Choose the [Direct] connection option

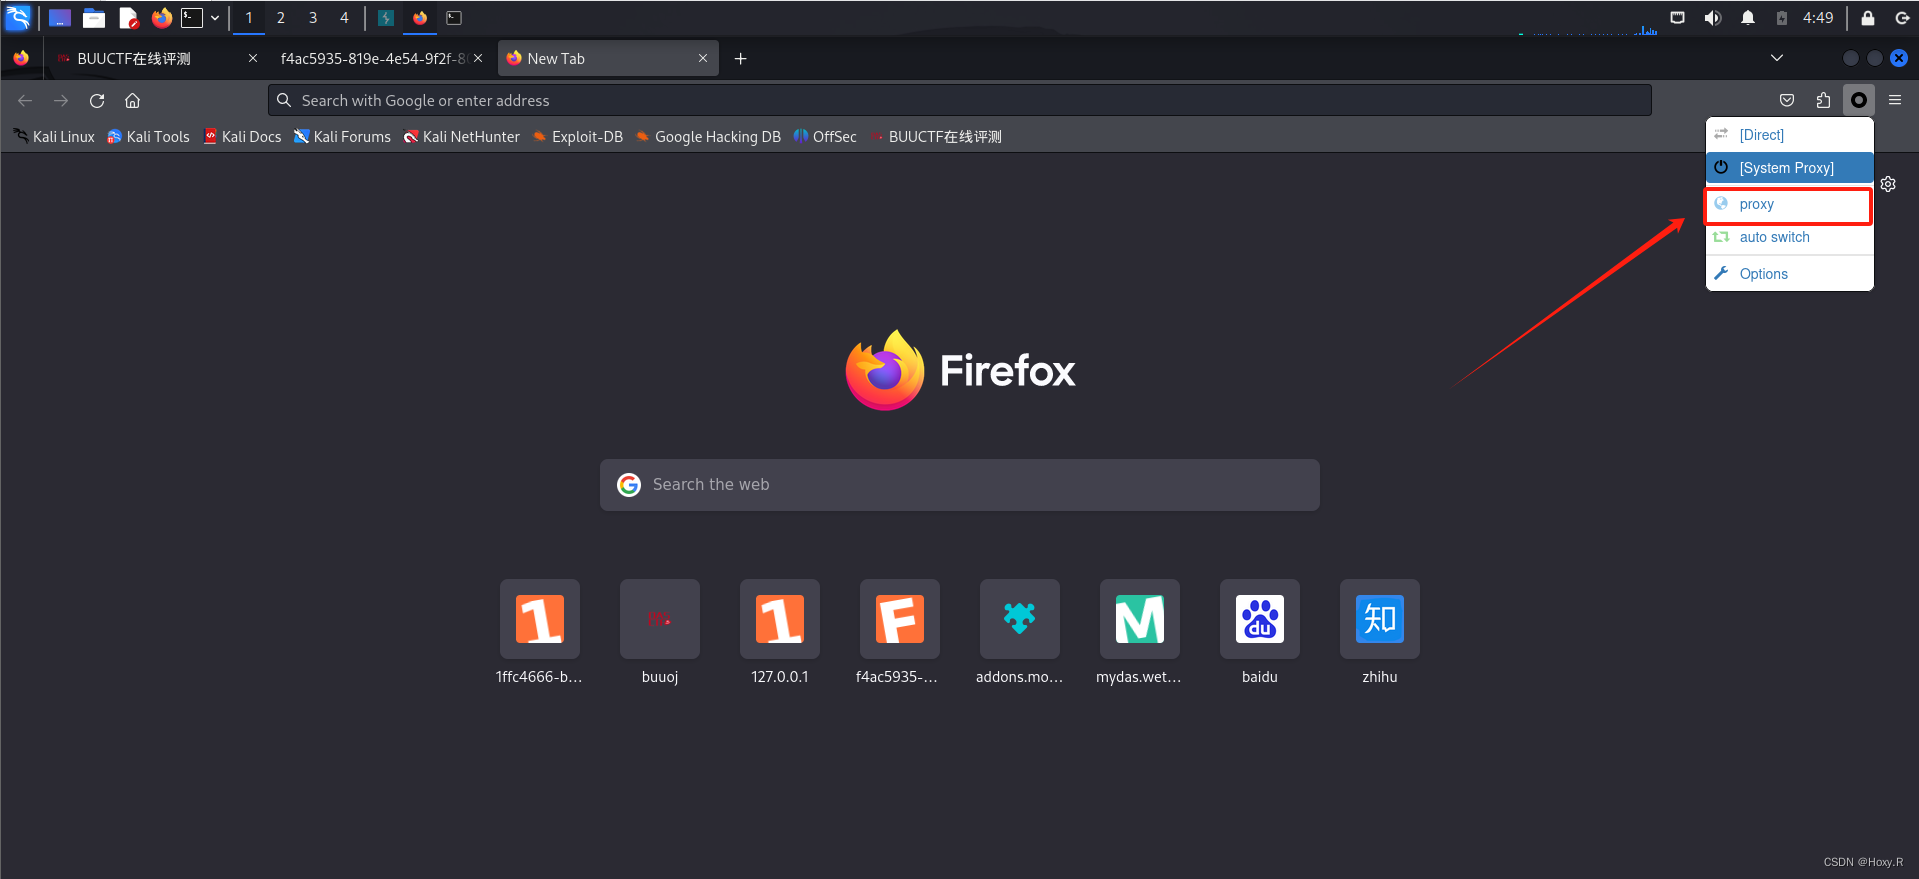pyautogui.click(x=1788, y=135)
